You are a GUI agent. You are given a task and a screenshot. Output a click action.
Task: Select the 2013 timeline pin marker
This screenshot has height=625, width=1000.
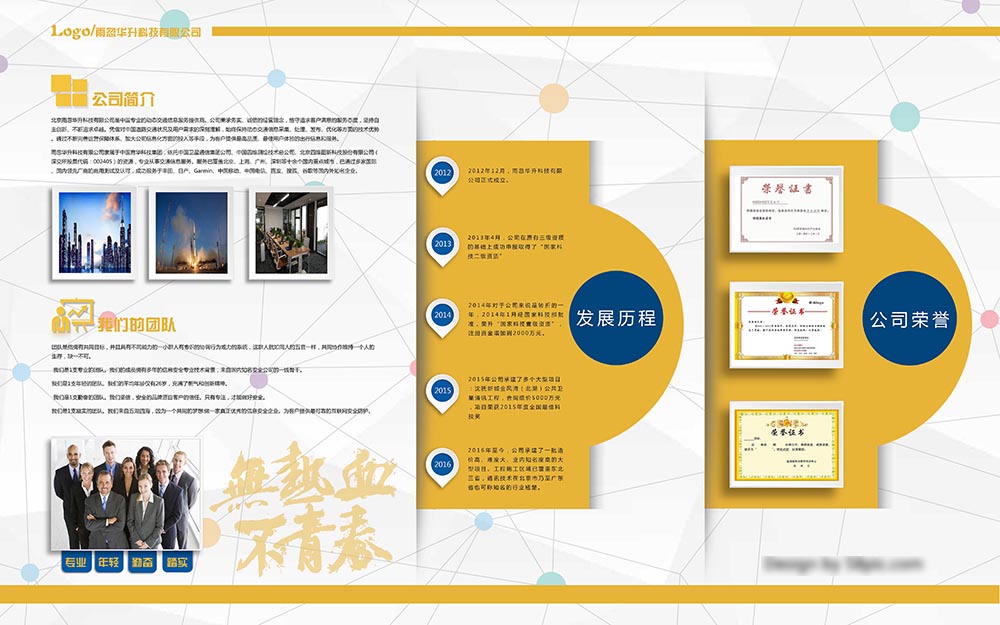442,244
